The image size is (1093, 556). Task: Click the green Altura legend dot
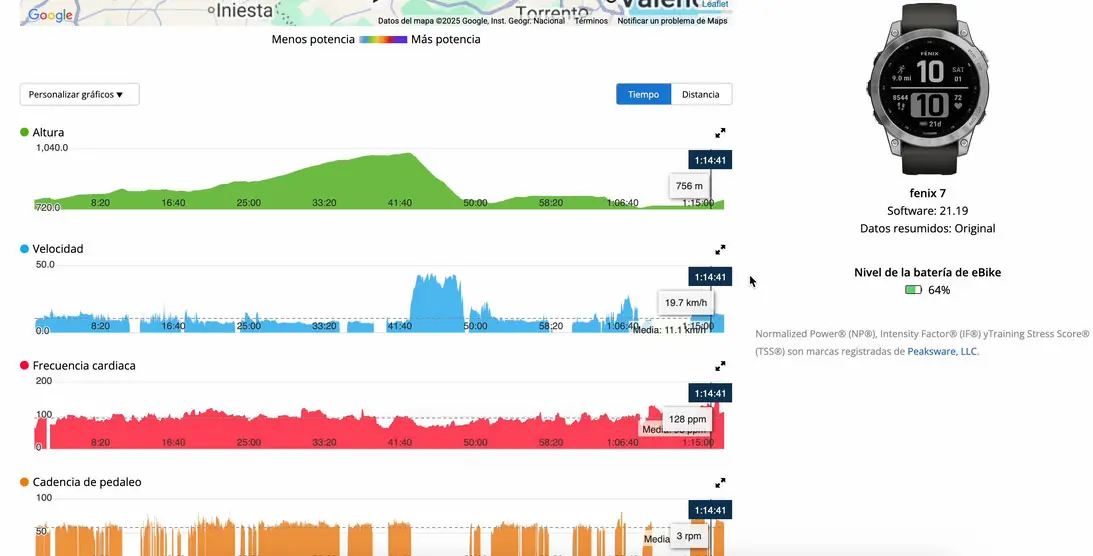click(x=24, y=132)
